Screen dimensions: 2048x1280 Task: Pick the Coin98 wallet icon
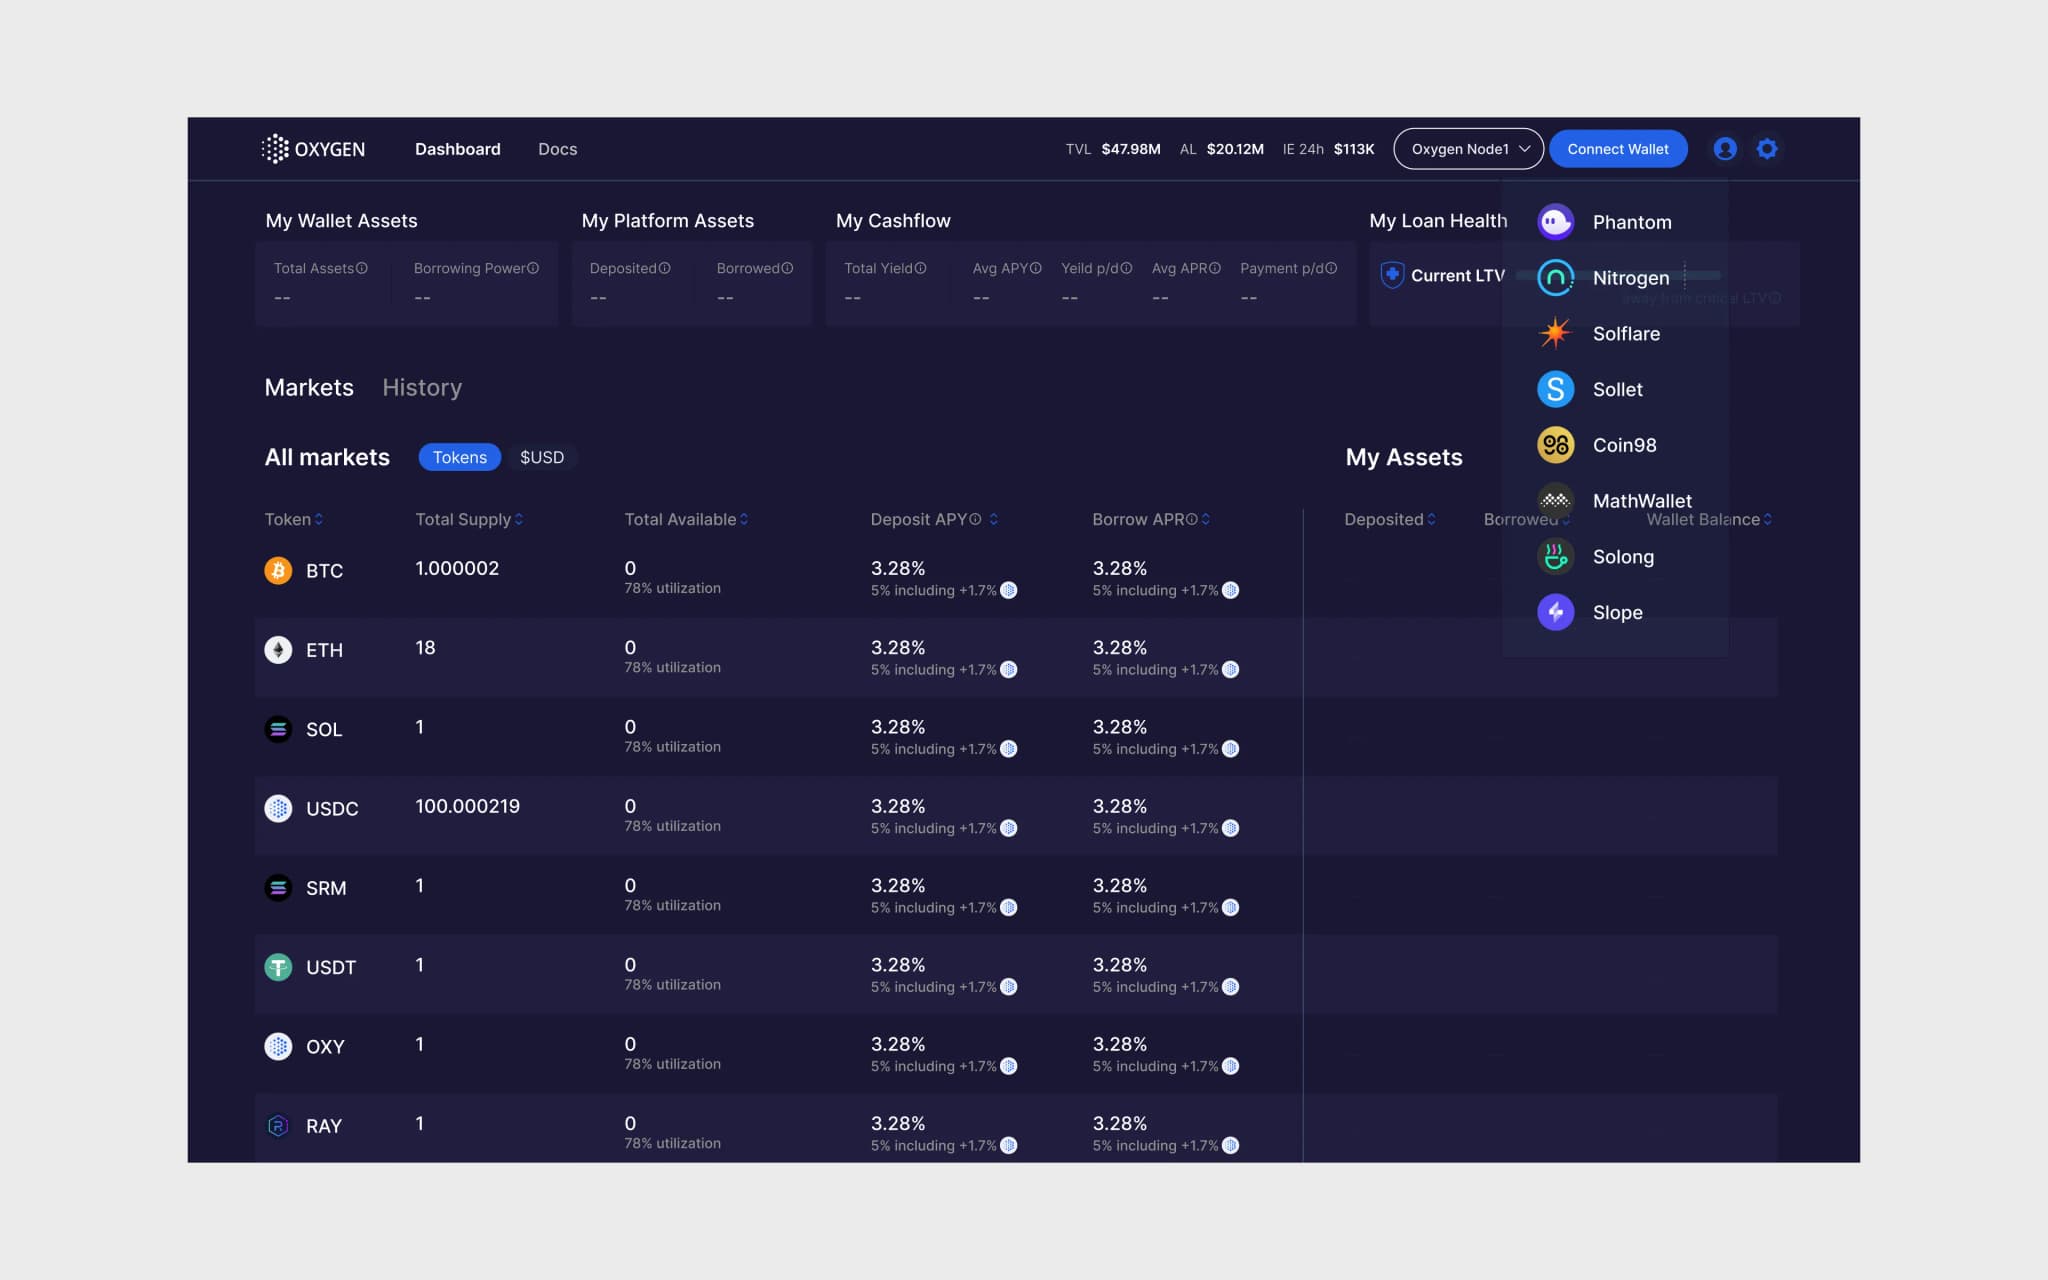[x=1555, y=445]
